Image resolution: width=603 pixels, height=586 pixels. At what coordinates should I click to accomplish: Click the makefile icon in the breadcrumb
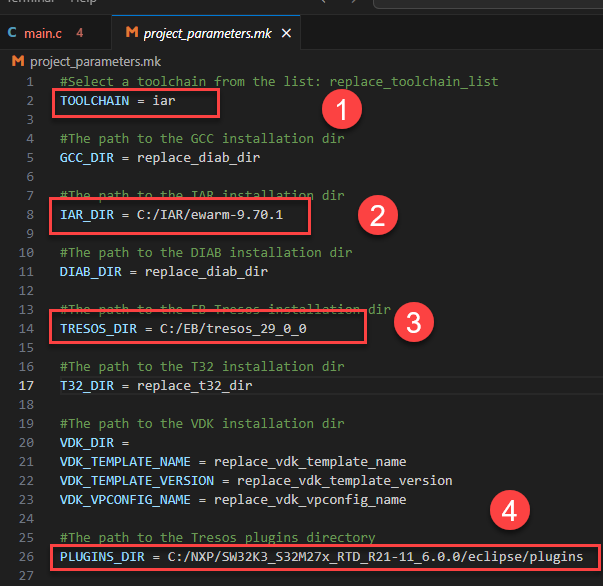coord(18,61)
